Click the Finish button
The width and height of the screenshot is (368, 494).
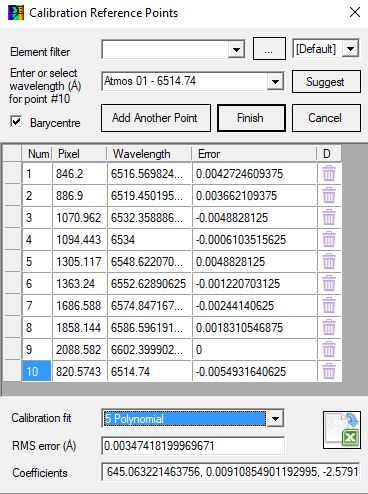pyautogui.click(x=251, y=118)
